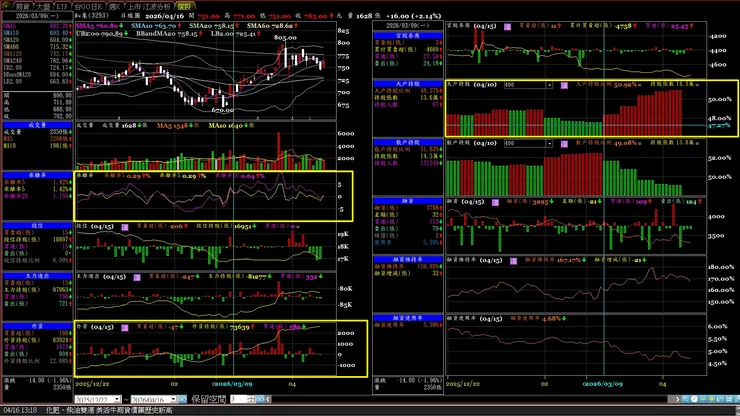Click the SMA60 728.62 indicator label
Image resolution: width=740 pixels, height=416 pixels.
(x=272, y=25)
